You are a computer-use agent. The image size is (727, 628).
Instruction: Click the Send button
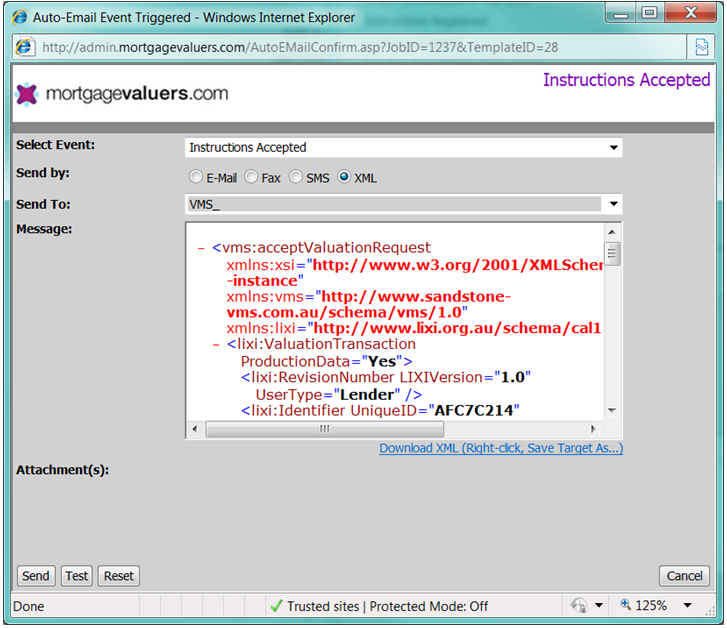click(36, 576)
